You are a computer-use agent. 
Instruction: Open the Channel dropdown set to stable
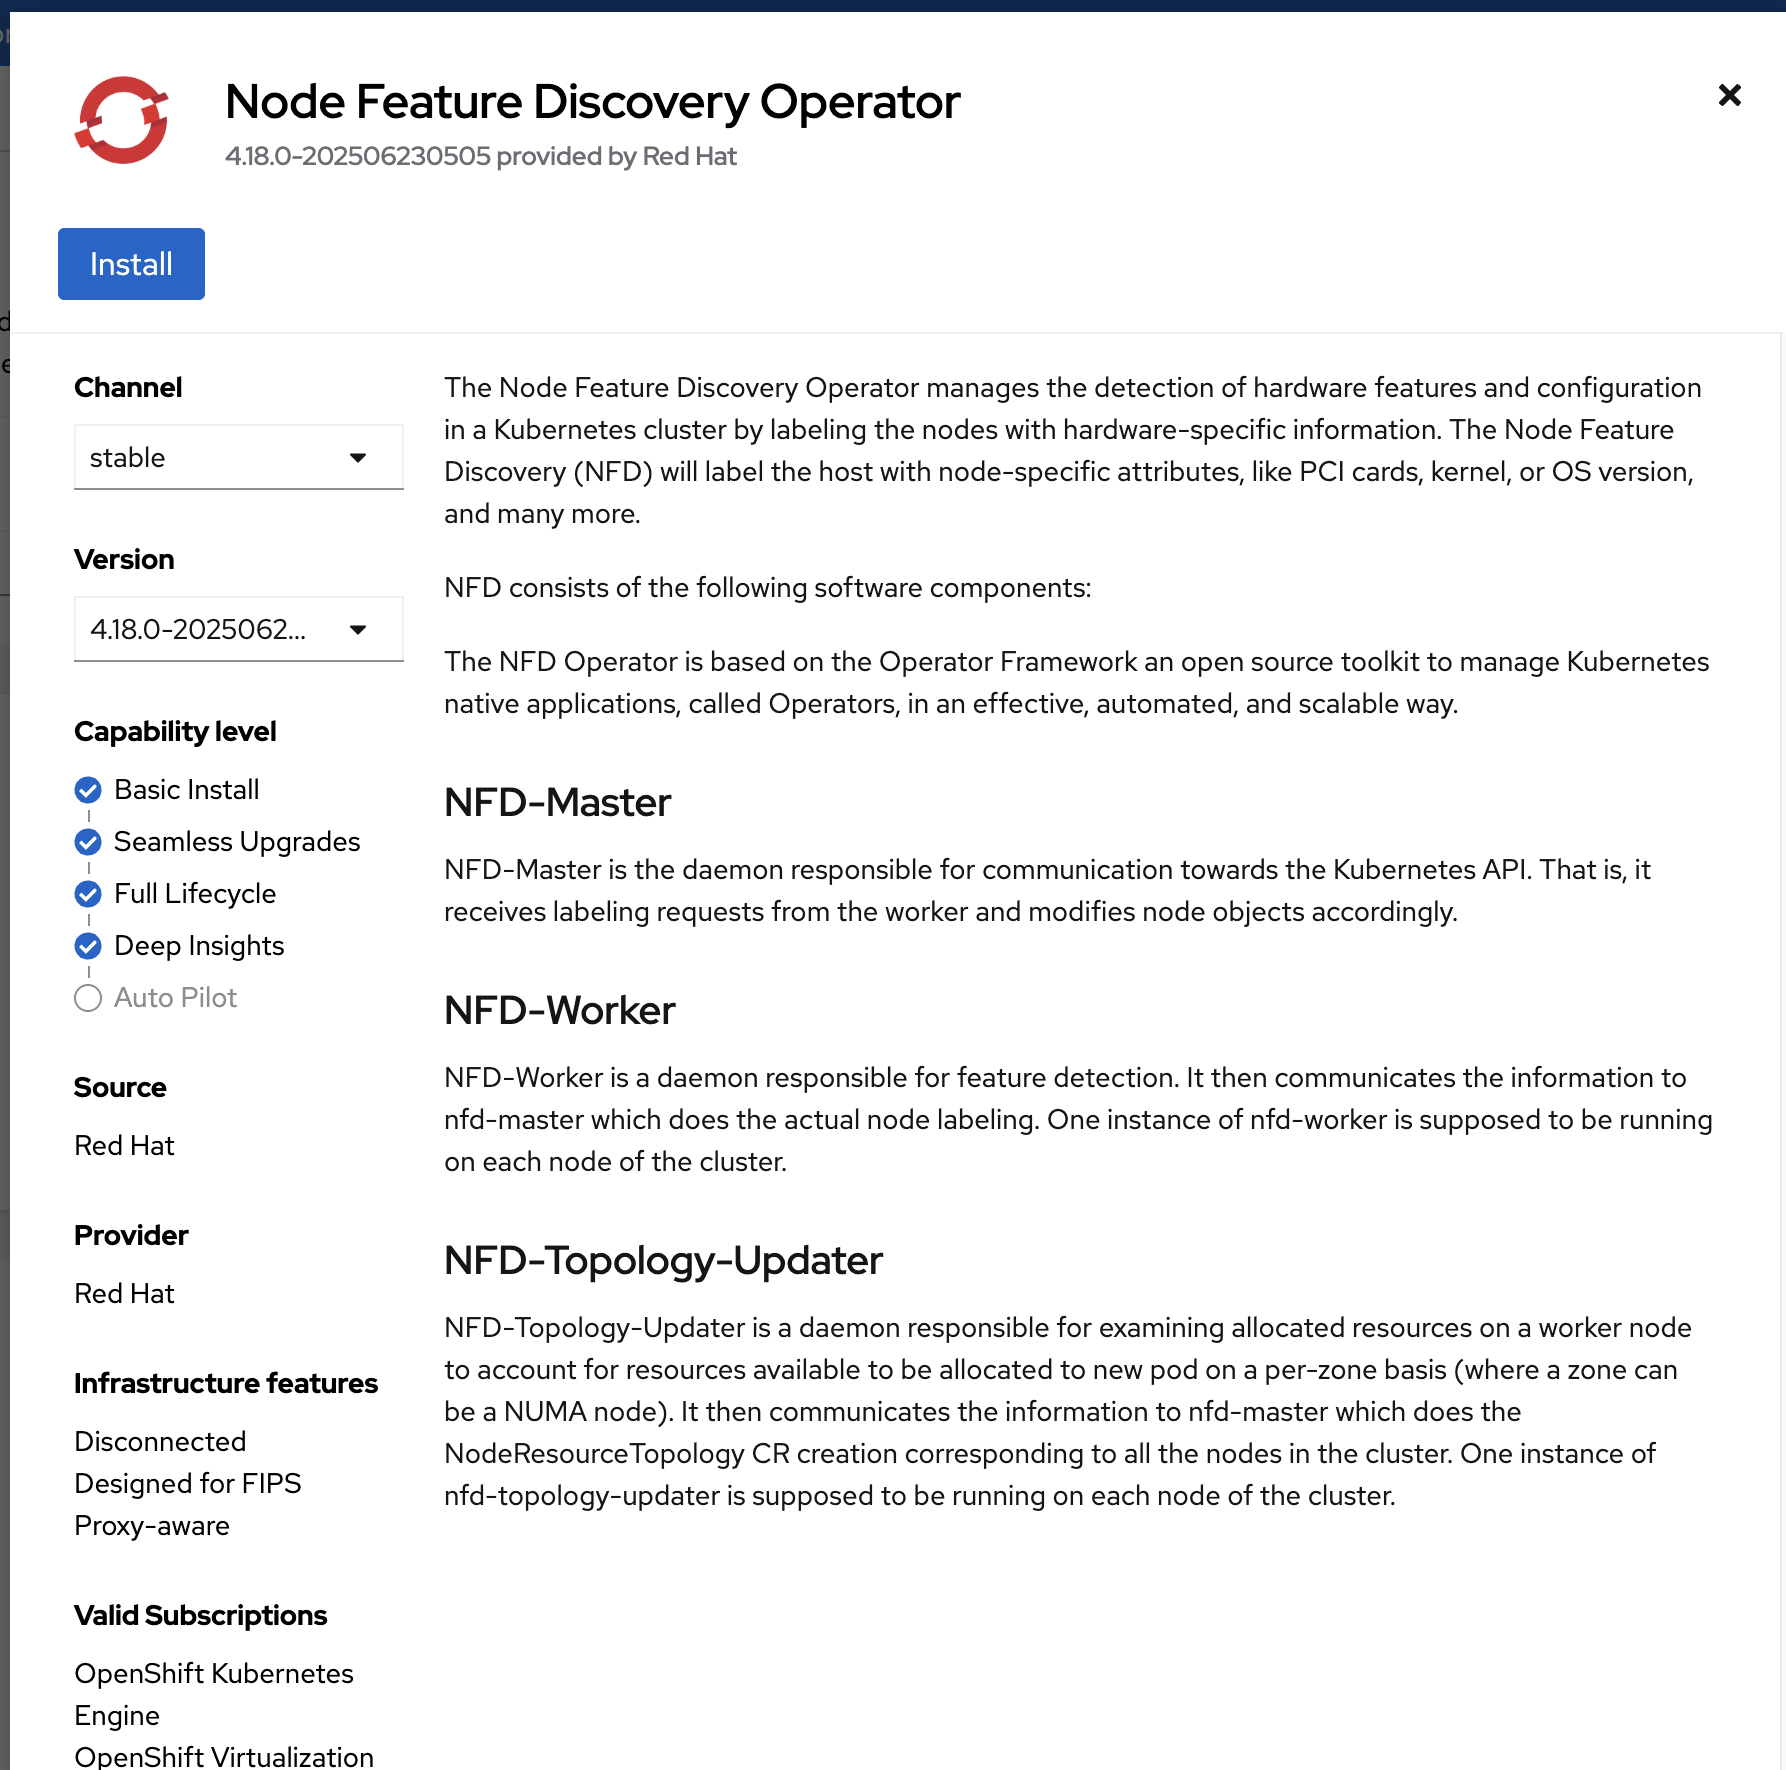pos(238,458)
